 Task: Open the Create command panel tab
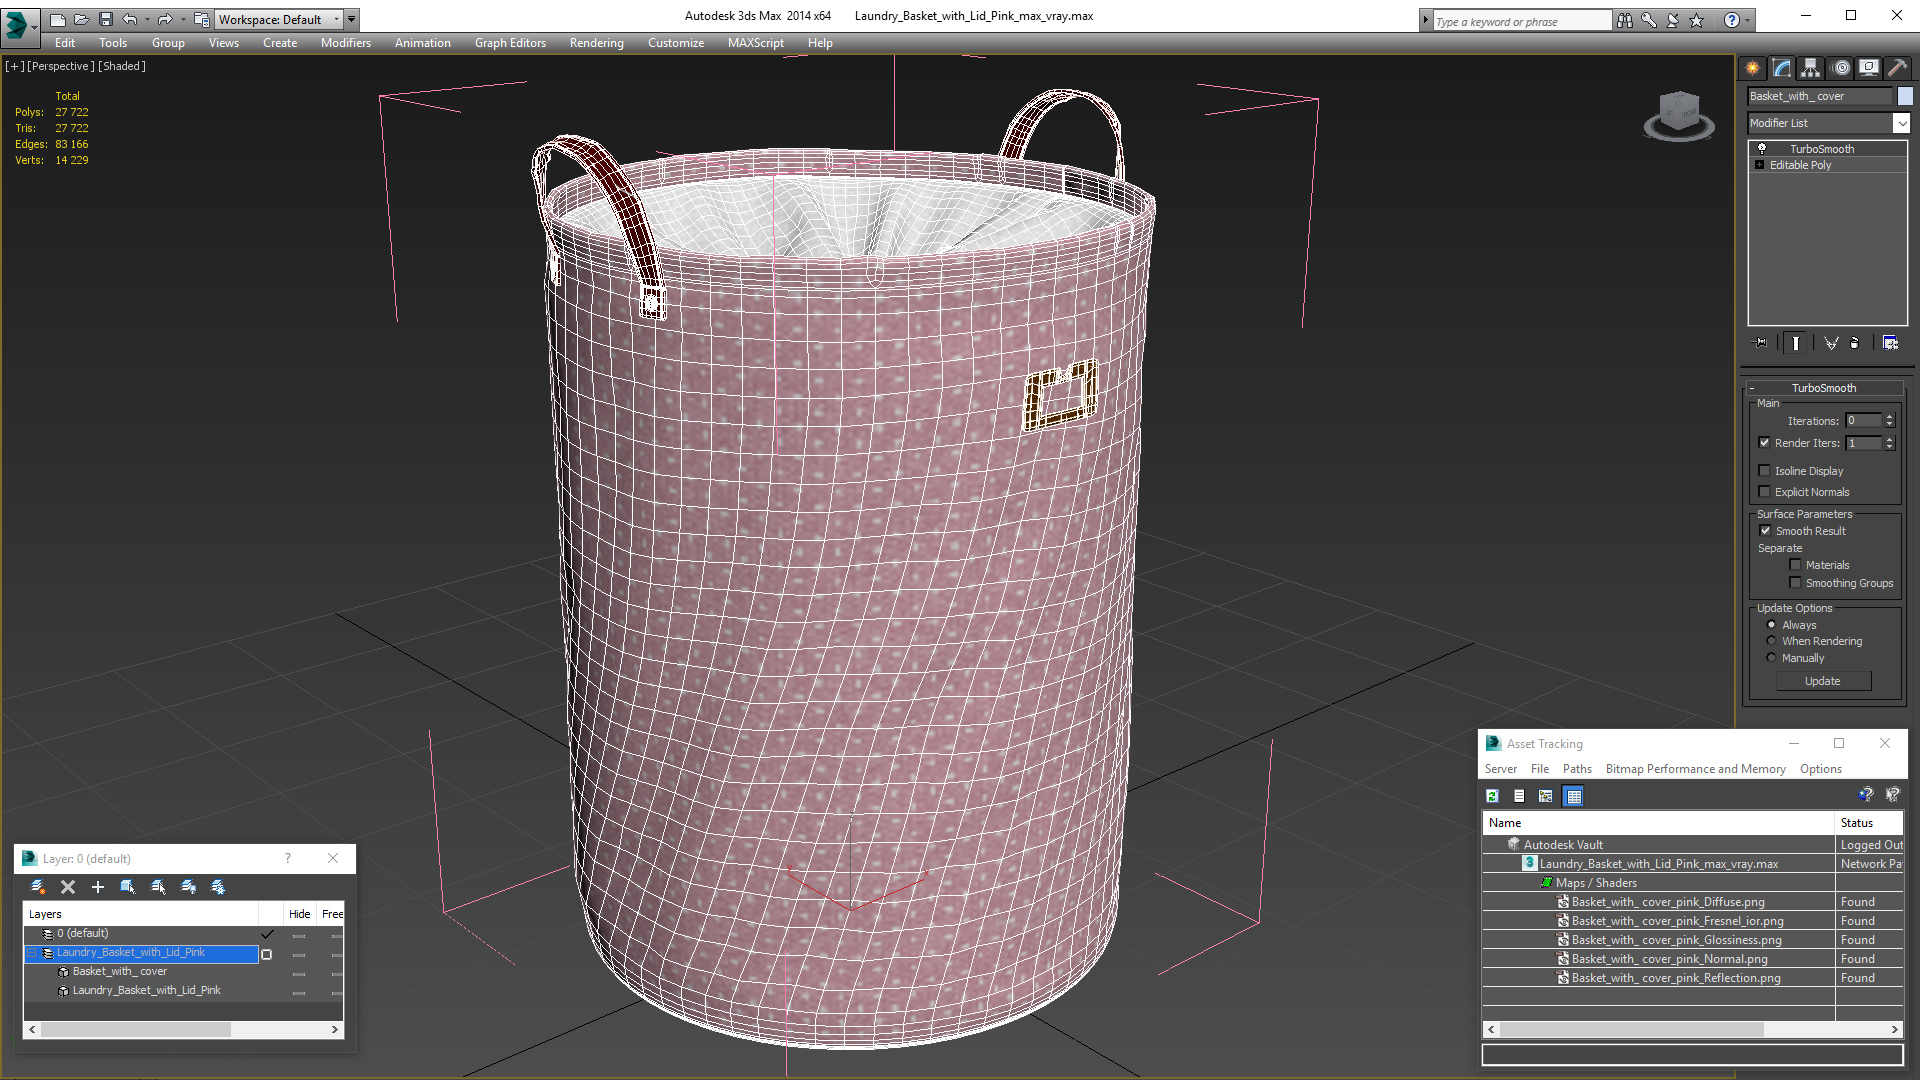(x=1752, y=68)
